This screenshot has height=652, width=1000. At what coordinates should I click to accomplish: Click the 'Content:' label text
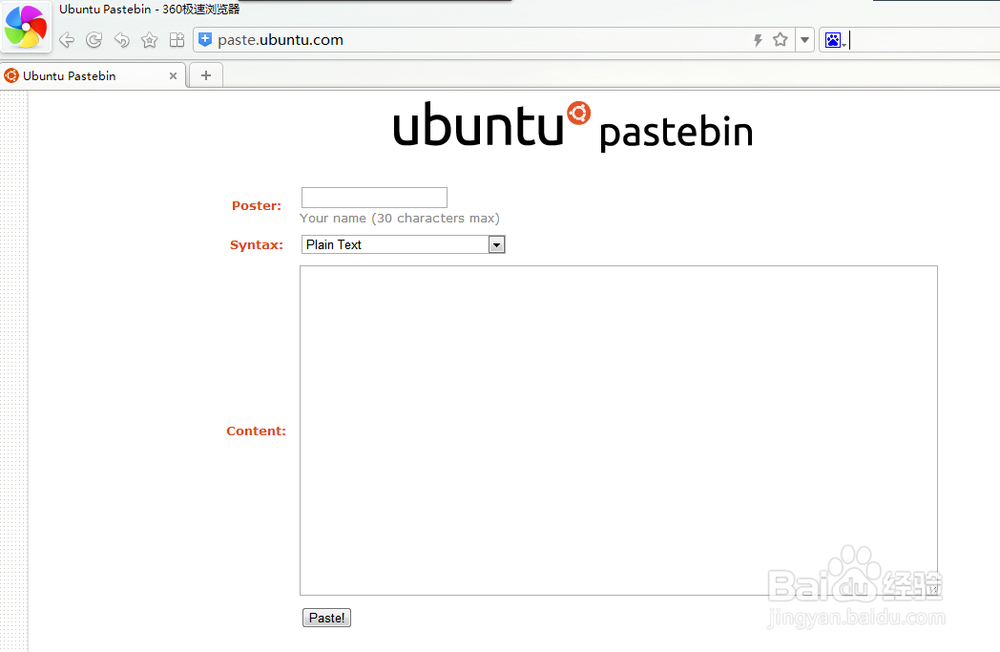[256, 431]
